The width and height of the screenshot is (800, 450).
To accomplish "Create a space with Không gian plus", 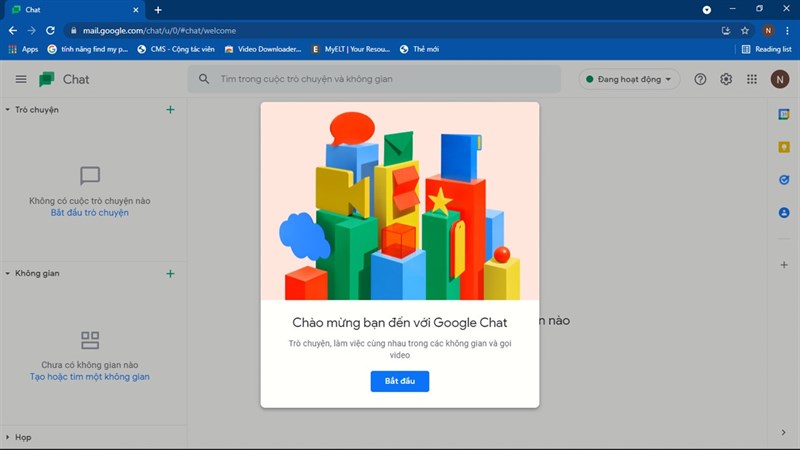I will click(170, 274).
